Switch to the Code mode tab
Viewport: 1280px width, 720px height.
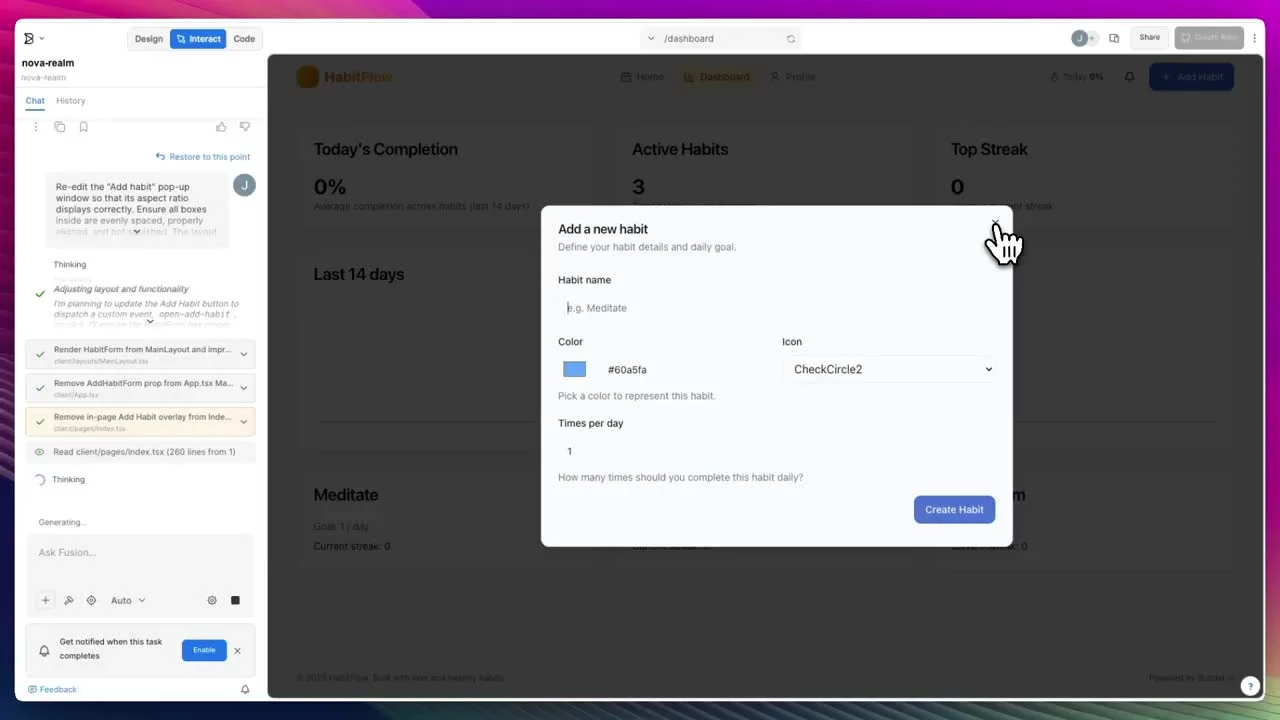[x=244, y=39]
